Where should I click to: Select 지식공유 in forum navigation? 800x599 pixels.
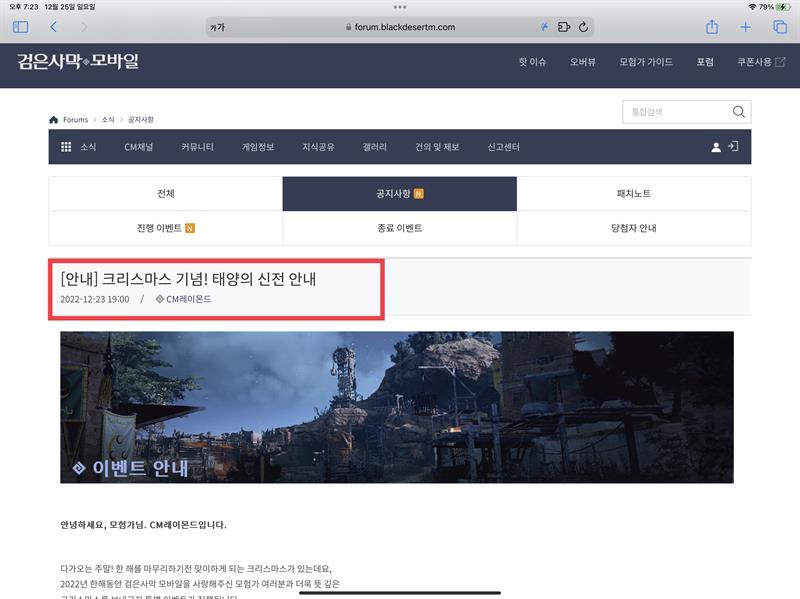pyautogui.click(x=318, y=147)
